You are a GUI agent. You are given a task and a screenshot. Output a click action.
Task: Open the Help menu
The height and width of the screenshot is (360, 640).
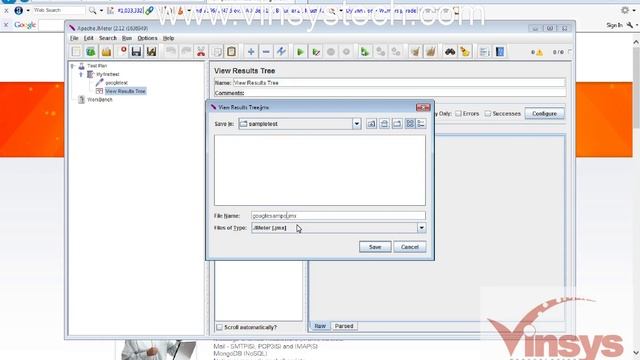click(x=169, y=38)
